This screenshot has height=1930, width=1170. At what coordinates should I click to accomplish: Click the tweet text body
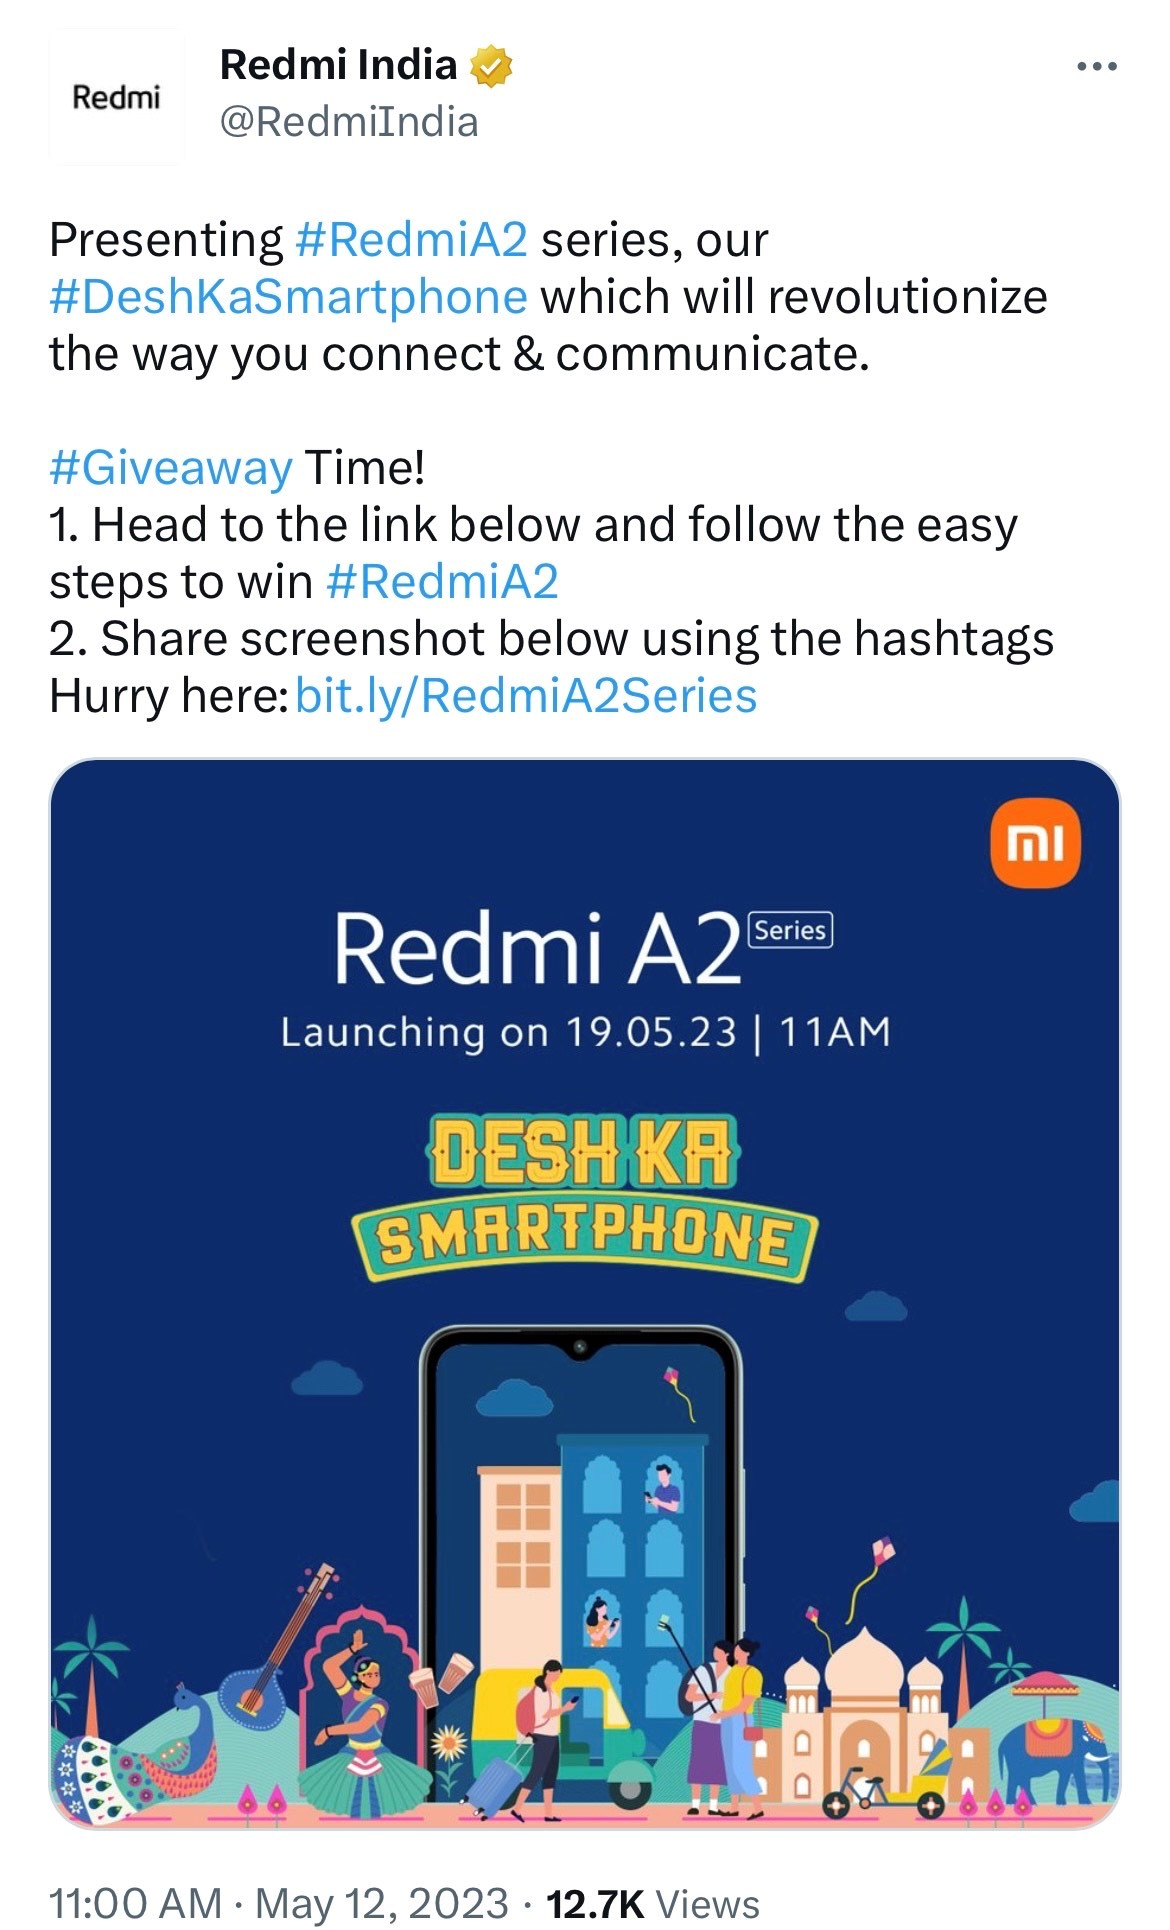click(551, 468)
